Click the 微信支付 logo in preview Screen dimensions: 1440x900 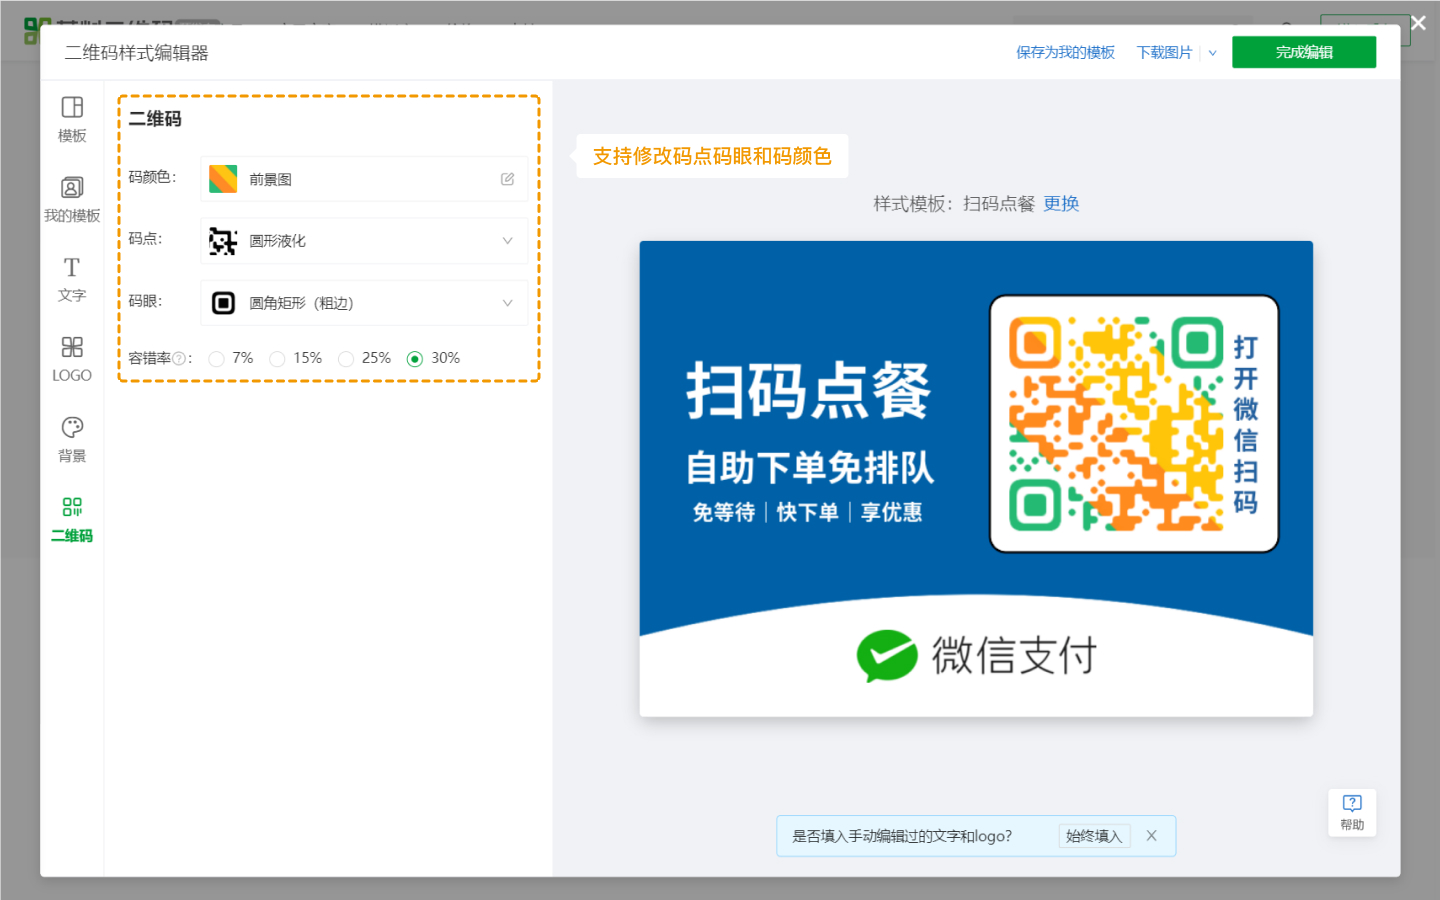pyautogui.click(x=977, y=656)
